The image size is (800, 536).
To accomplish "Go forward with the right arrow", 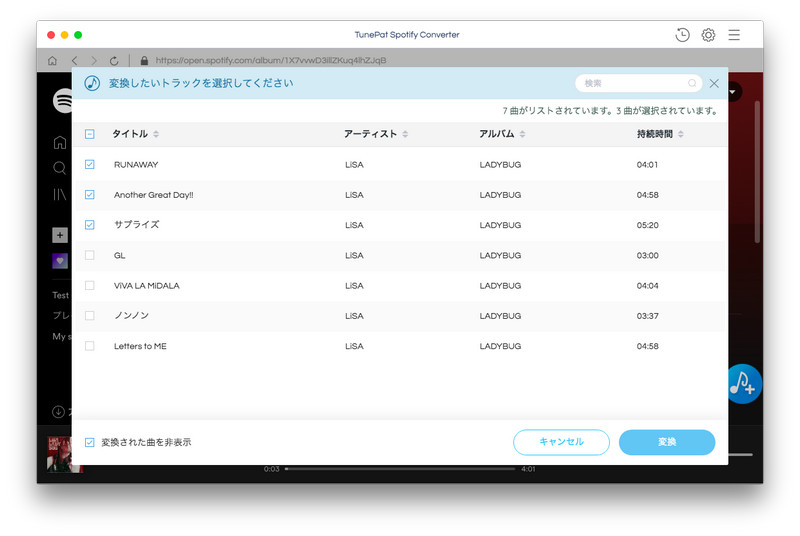I will (x=94, y=60).
